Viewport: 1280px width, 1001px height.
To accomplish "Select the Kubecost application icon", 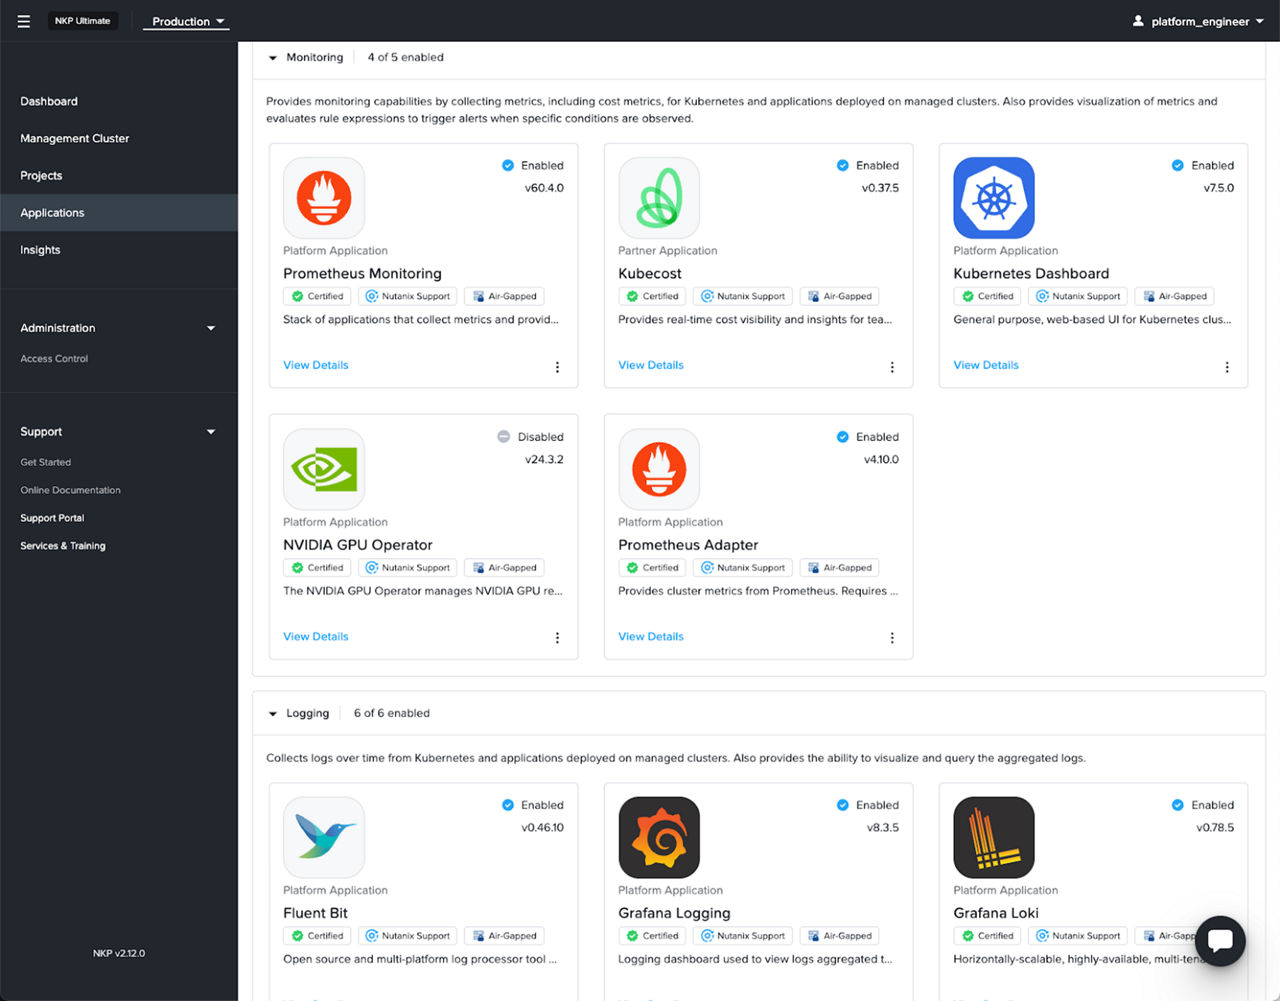I will click(x=659, y=197).
